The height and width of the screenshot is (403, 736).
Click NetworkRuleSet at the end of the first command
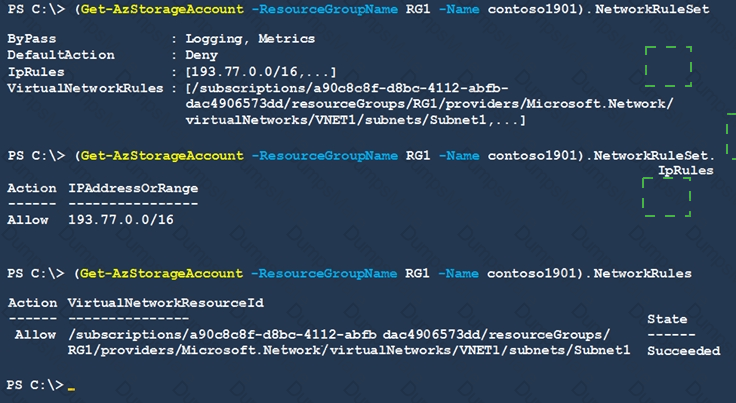[x=652, y=9]
